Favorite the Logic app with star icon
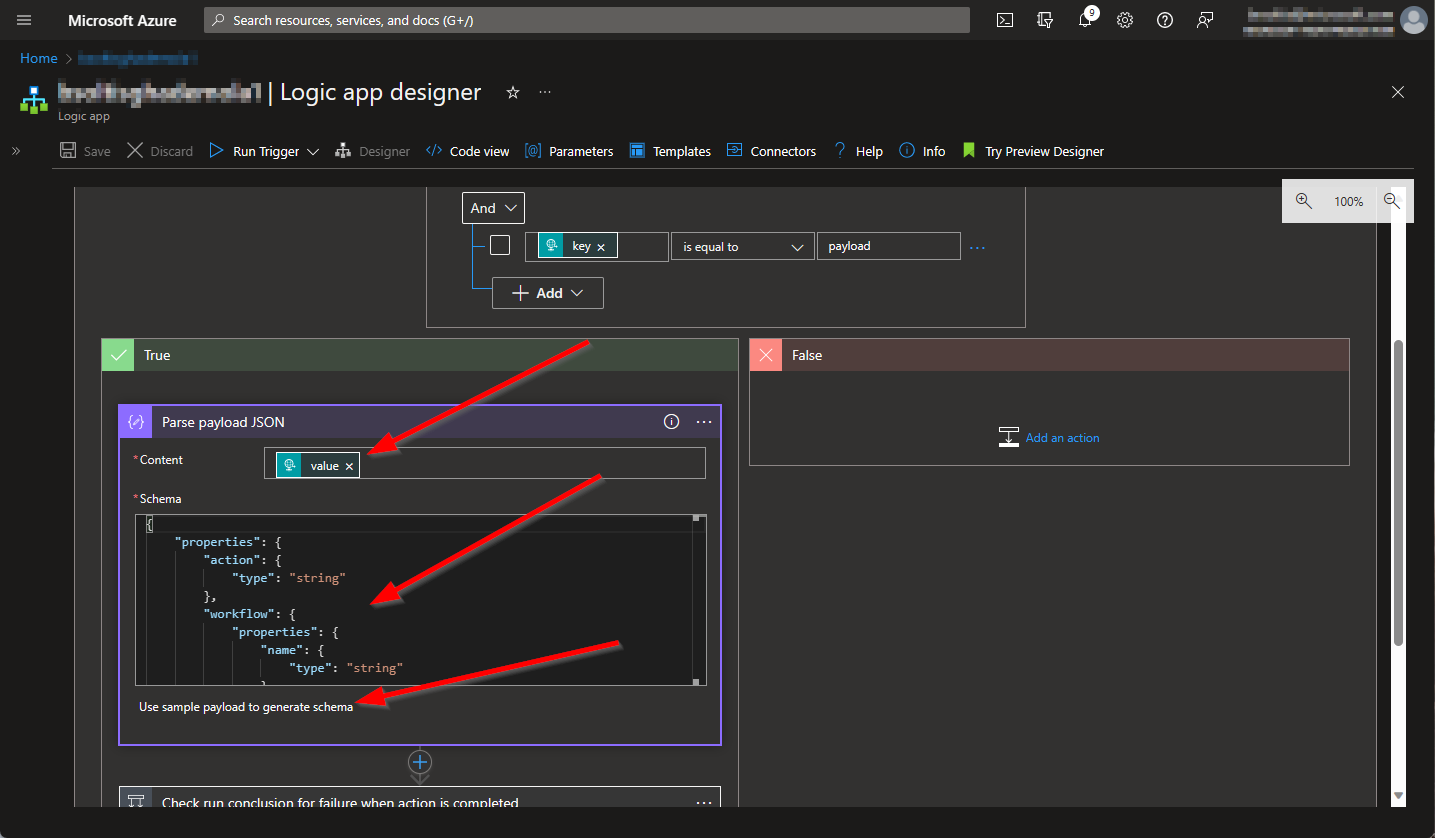1435x838 pixels. coord(513,92)
